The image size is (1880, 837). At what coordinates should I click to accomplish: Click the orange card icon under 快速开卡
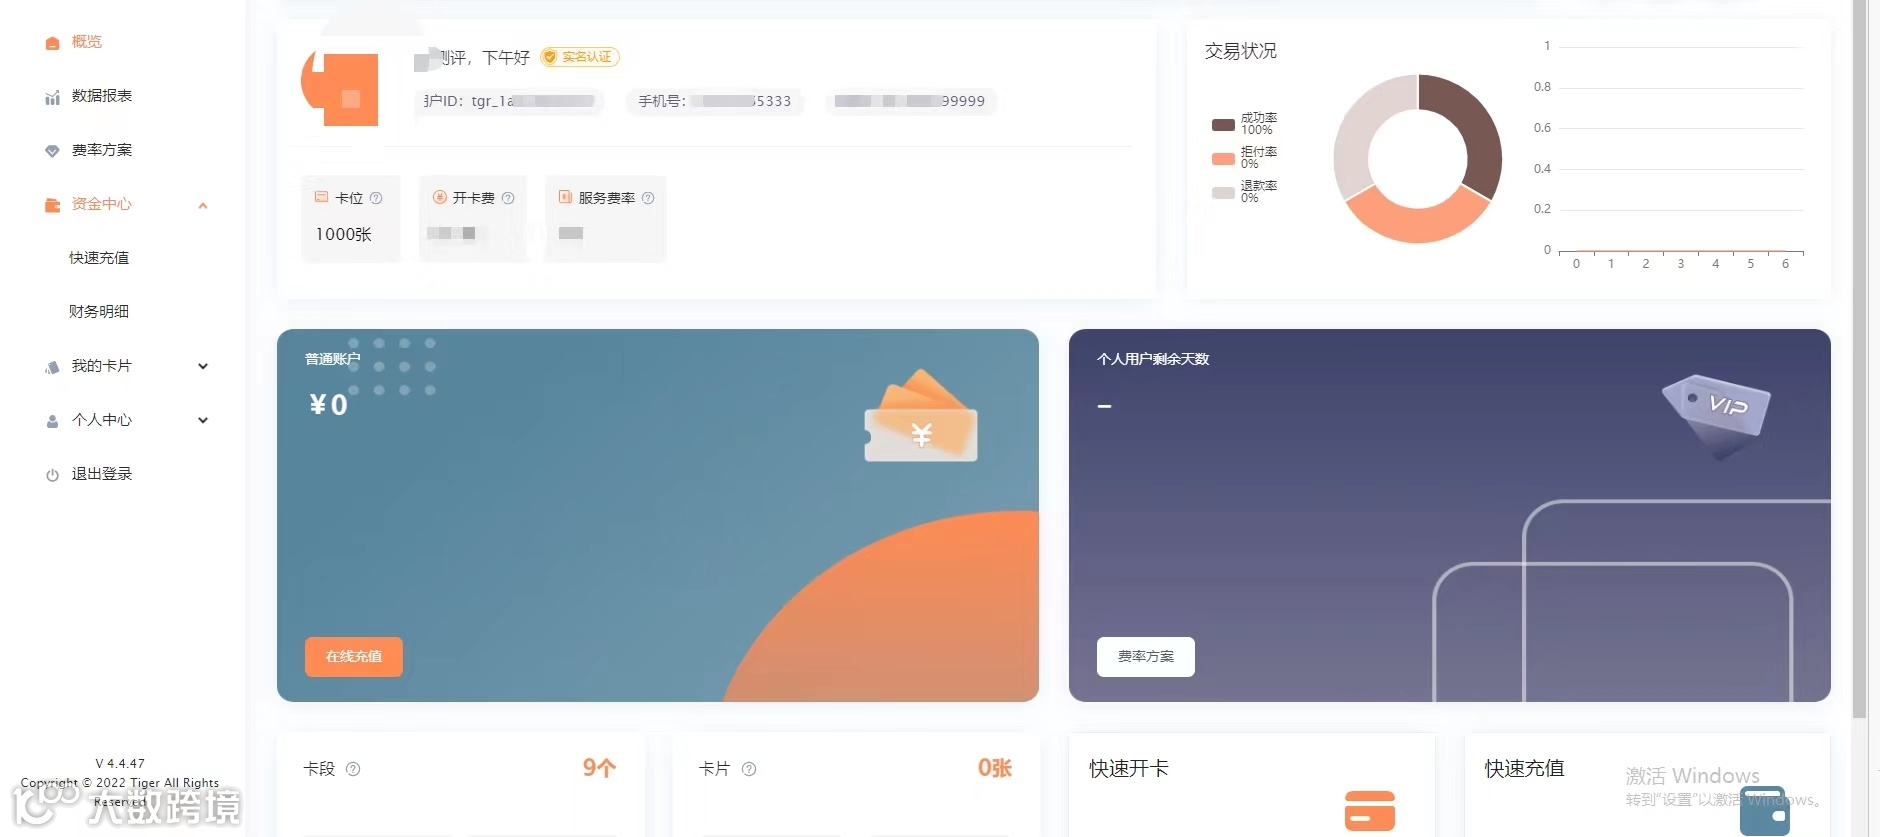pyautogui.click(x=1370, y=810)
